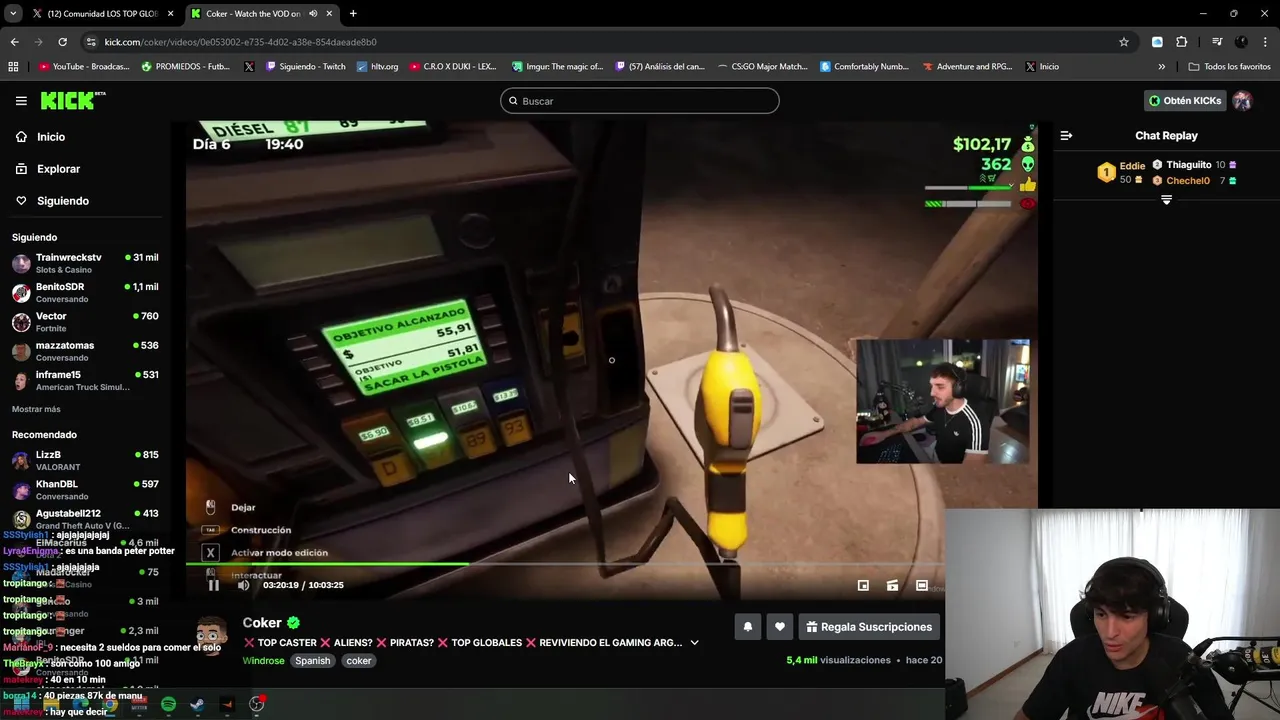Close the Comunidad LOS TOP GLOBALES tab
This screenshot has height=720, width=1280.
171,13
